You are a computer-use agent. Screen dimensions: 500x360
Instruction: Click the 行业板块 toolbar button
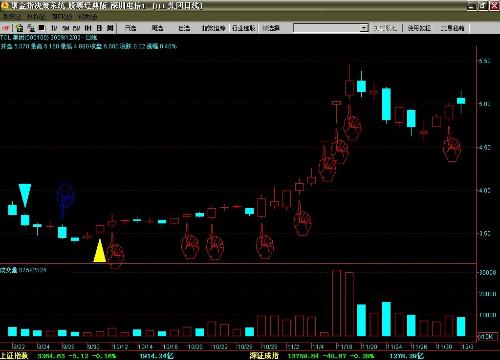click(x=244, y=28)
